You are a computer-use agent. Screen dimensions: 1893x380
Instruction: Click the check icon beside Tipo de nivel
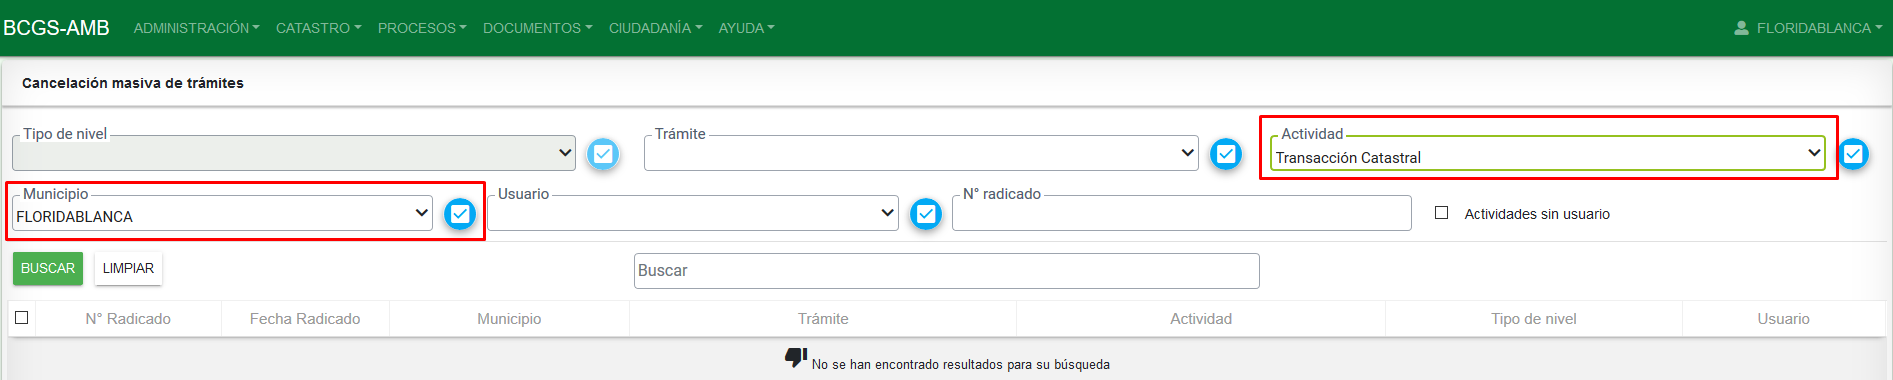tap(603, 154)
